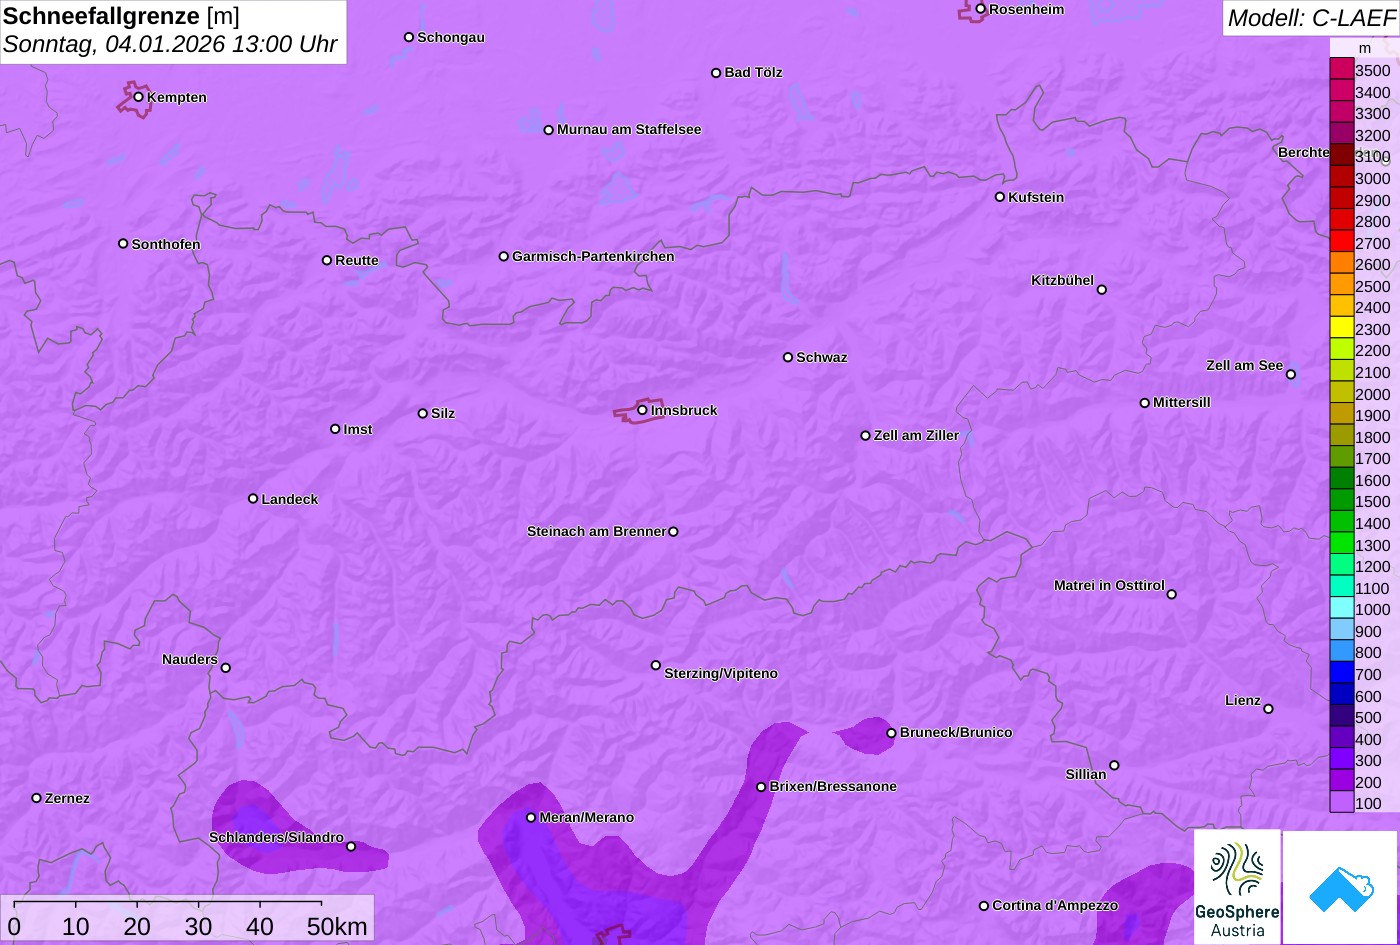Screen dimensions: 1400x945
Task: Click the Zernez marker dot
Action: pos(37,798)
